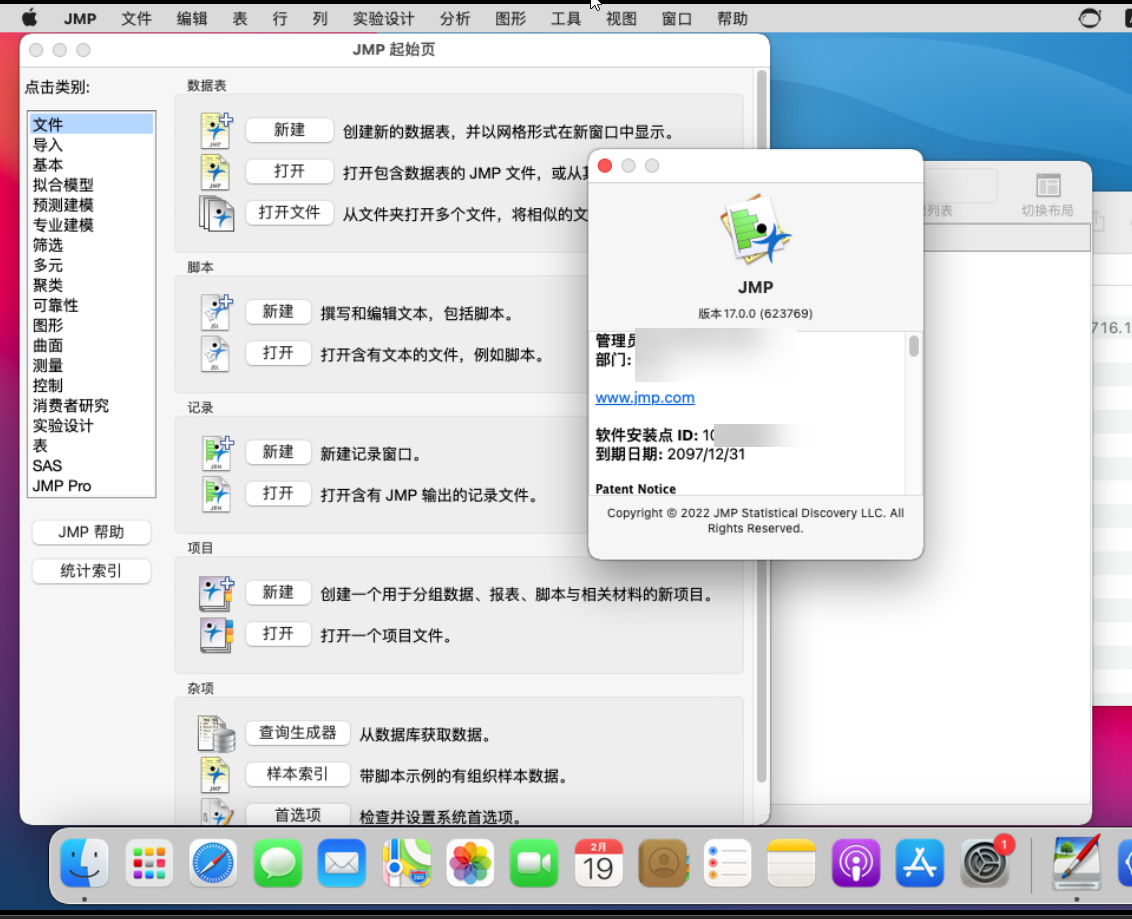
Task: Select 导入 in category list
Action: point(91,144)
